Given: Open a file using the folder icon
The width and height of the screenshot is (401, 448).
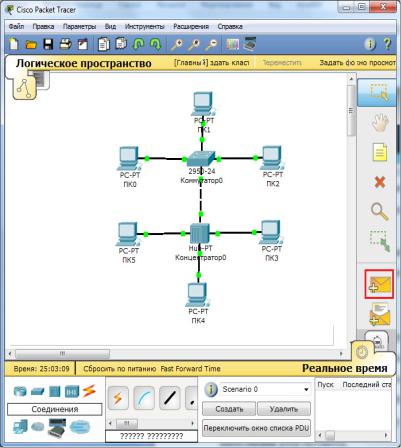Looking at the screenshot, I should click(x=31, y=44).
